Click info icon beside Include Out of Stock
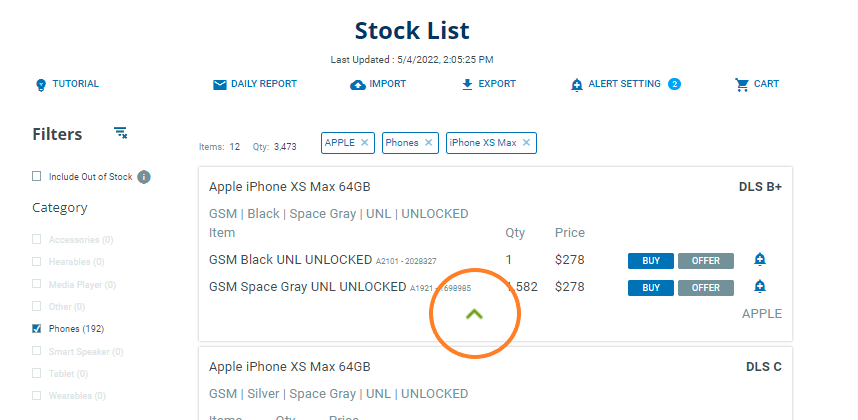The image size is (858, 420). (x=144, y=177)
